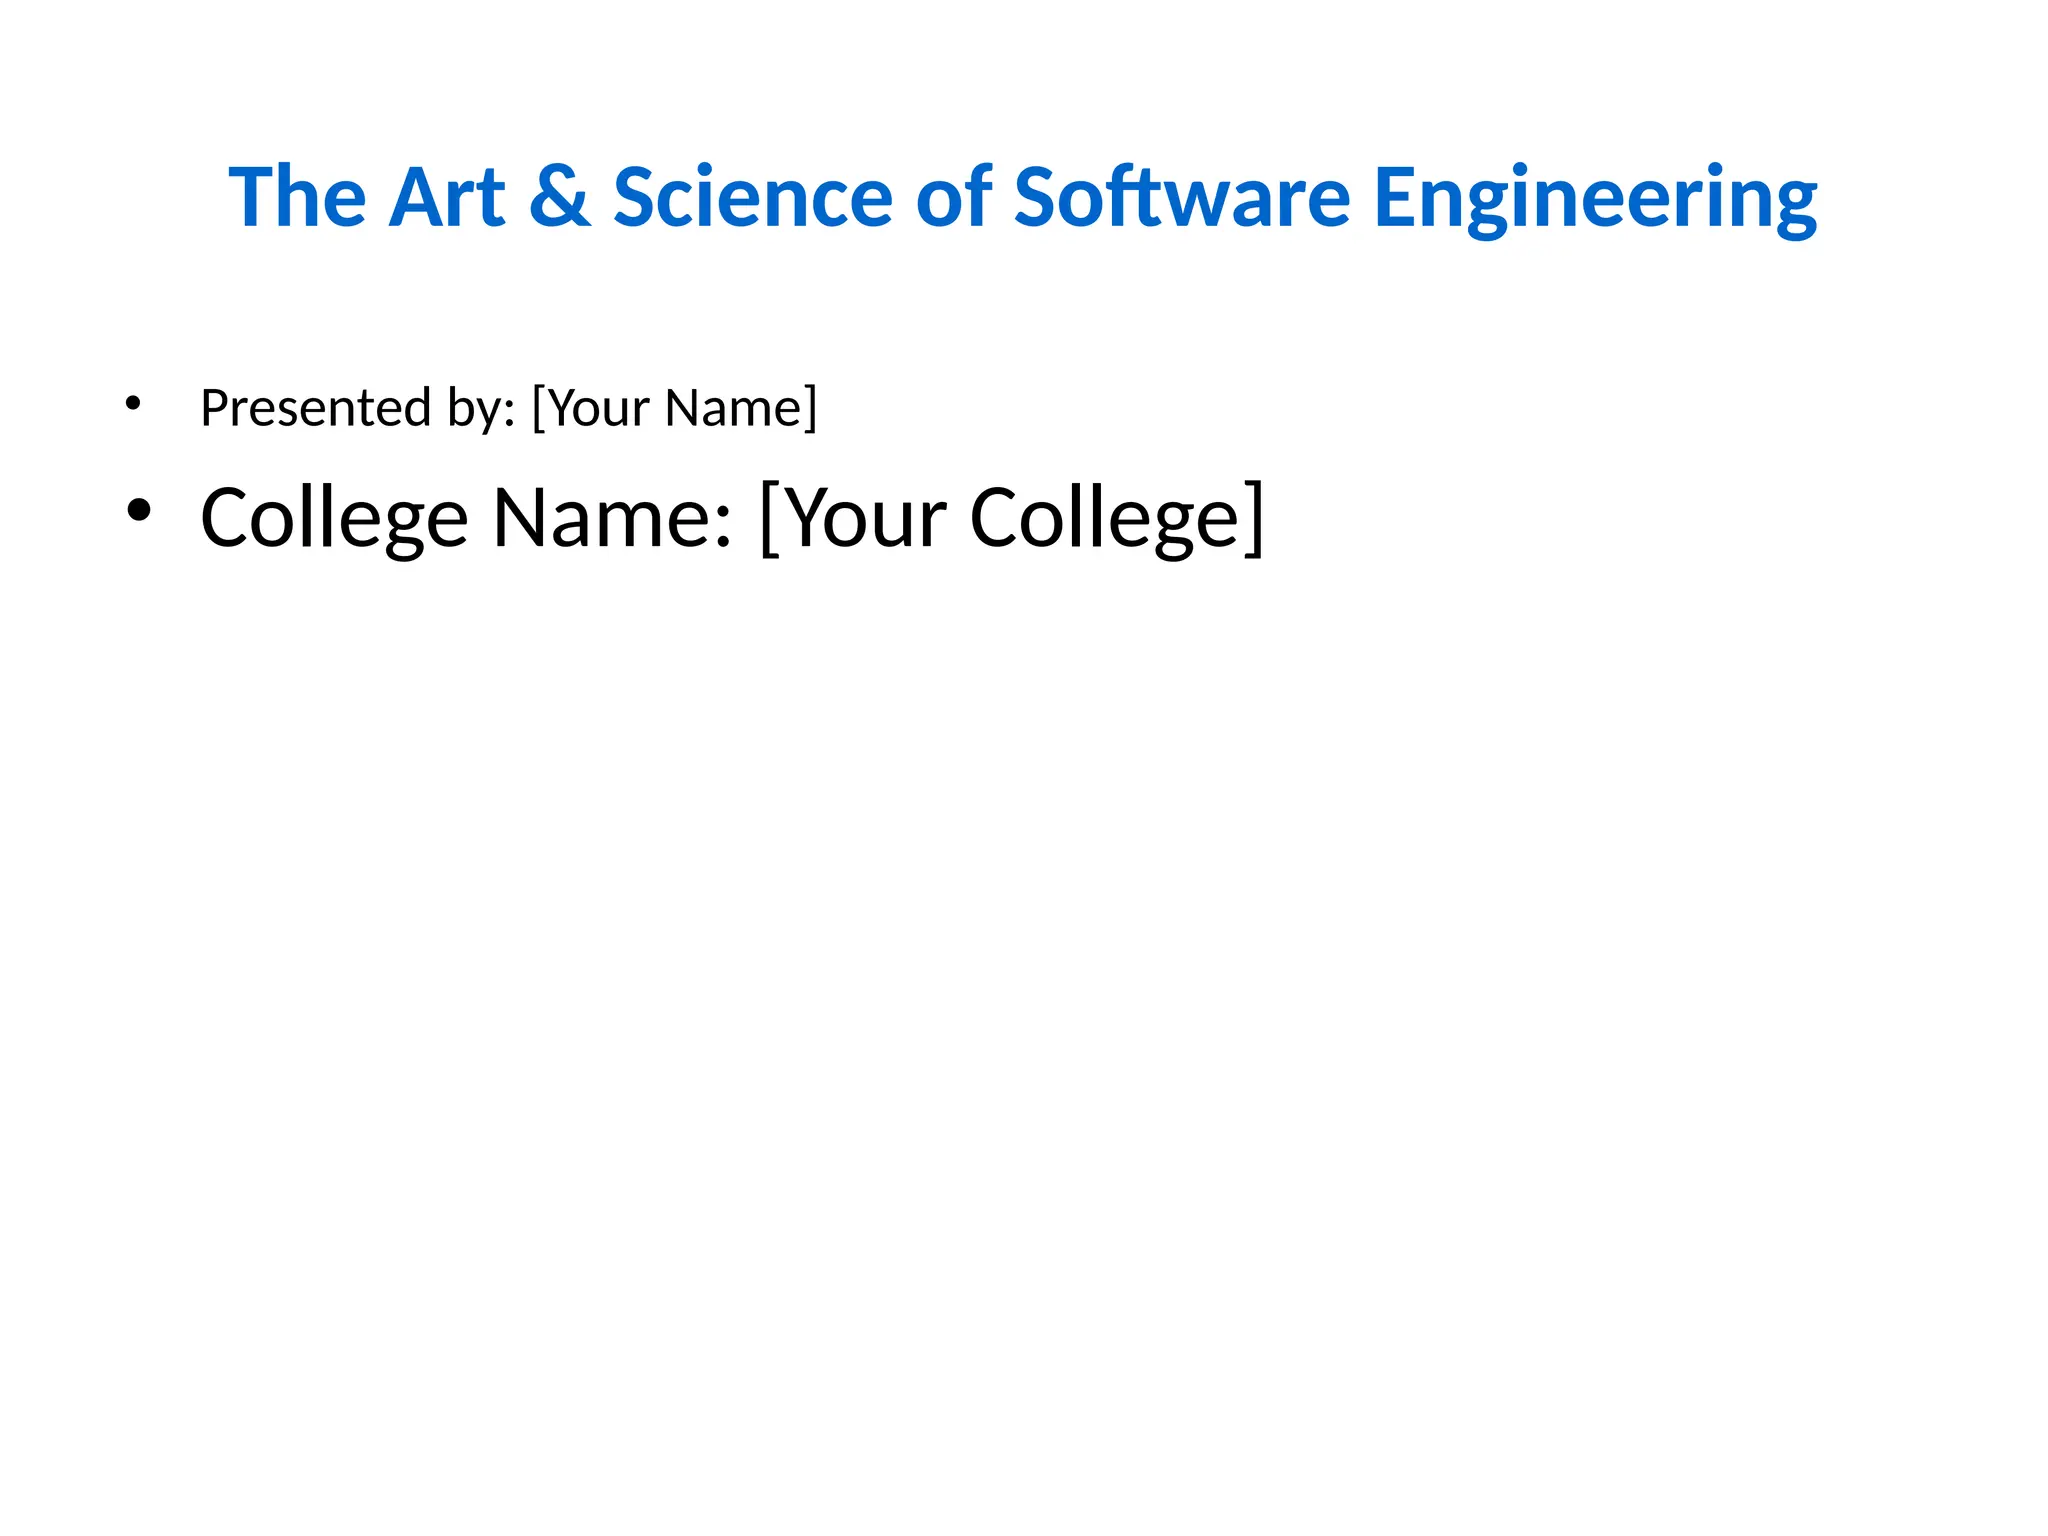The width and height of the screenshot is (2048, 1536).
Task: Click the word "The" starting the title
Action: [297, 198]
